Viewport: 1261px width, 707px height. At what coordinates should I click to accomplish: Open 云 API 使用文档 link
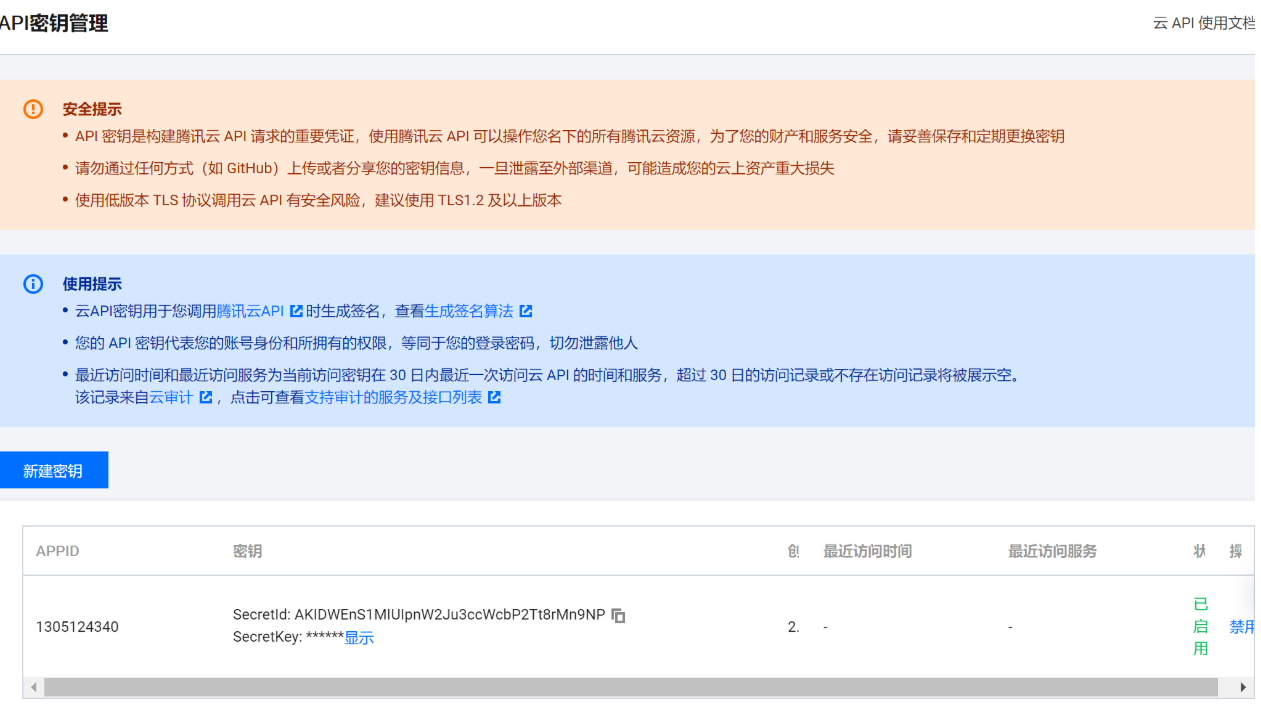[x=1204, y=23]
